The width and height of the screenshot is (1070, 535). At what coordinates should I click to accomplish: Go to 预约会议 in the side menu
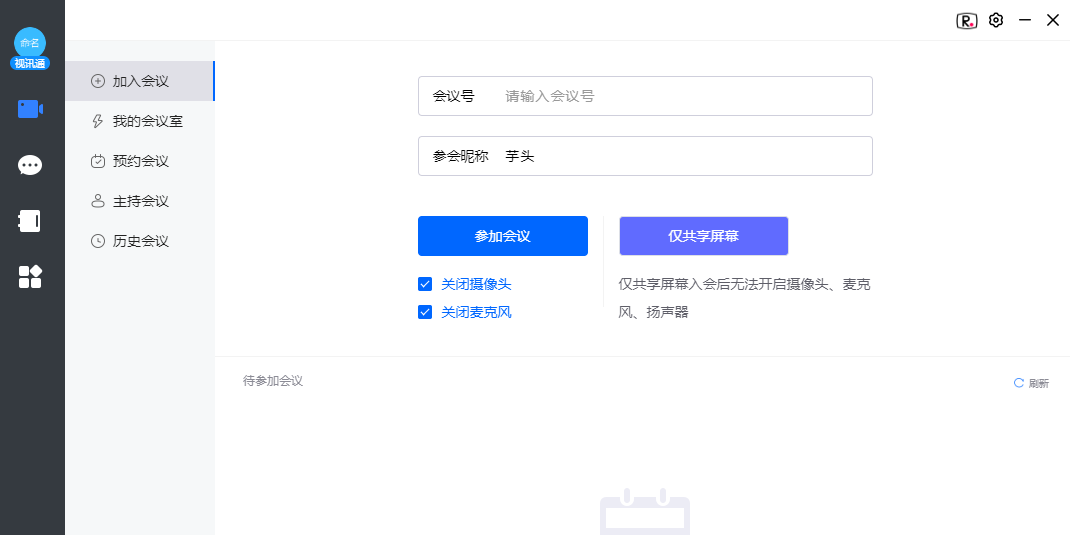point(140,161)
